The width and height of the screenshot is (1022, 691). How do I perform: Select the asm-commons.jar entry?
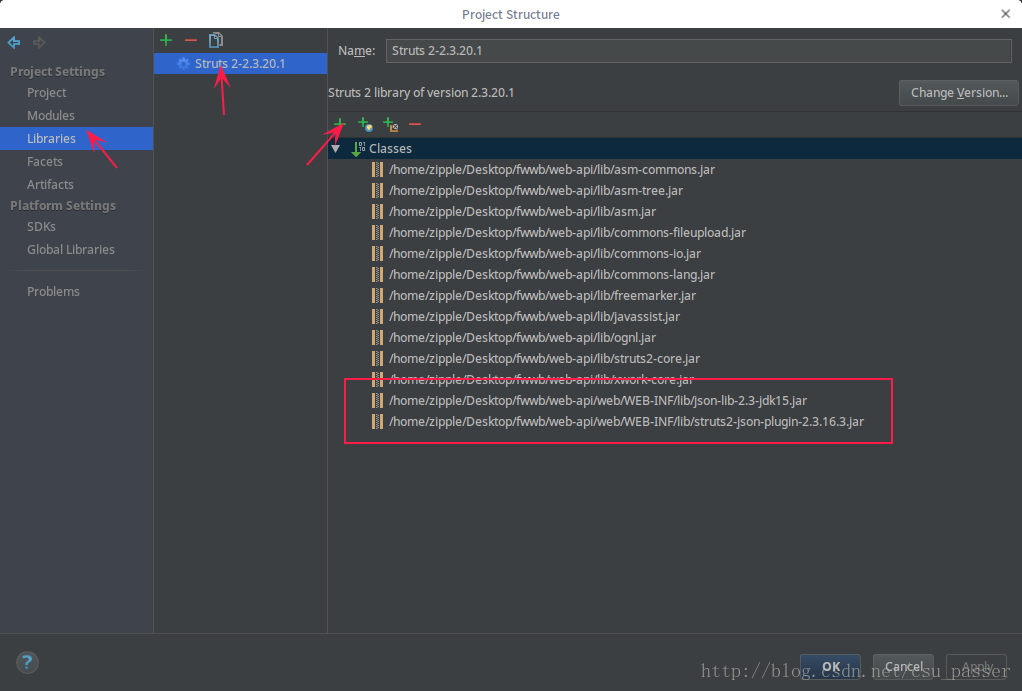pyautogui.click(x=551, y=169)
